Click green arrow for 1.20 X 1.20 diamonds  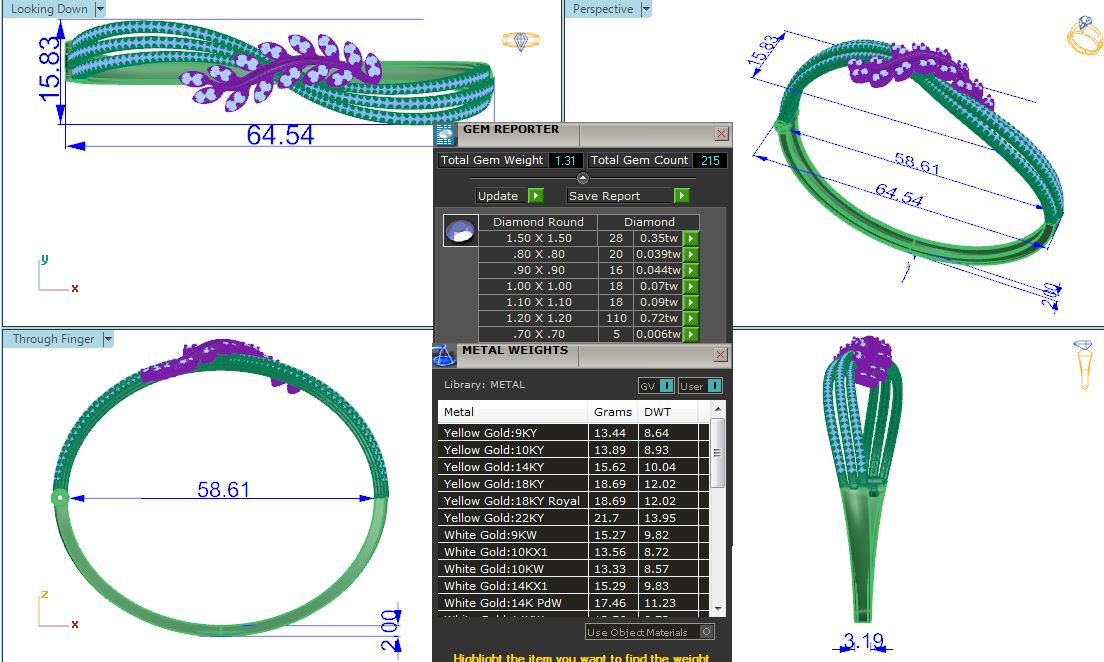pyautogui.click(x=690, y=318)
